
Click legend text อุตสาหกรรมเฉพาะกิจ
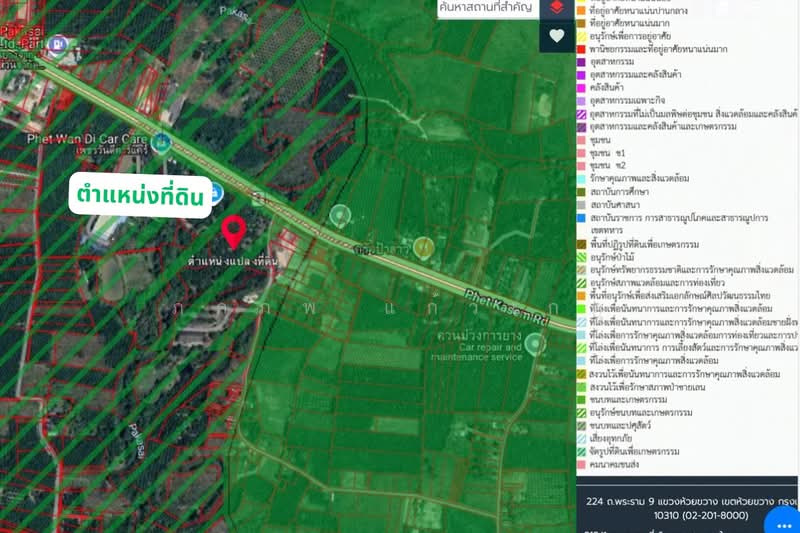628,100
